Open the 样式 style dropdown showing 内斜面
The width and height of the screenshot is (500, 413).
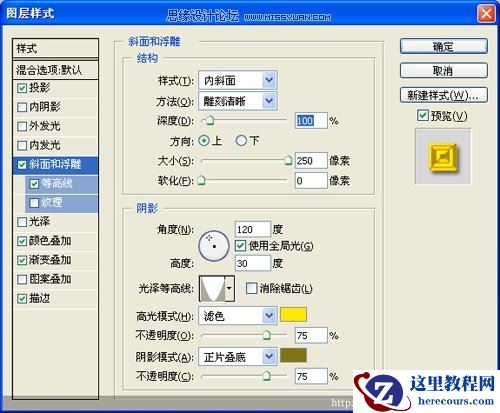point(237,80)
